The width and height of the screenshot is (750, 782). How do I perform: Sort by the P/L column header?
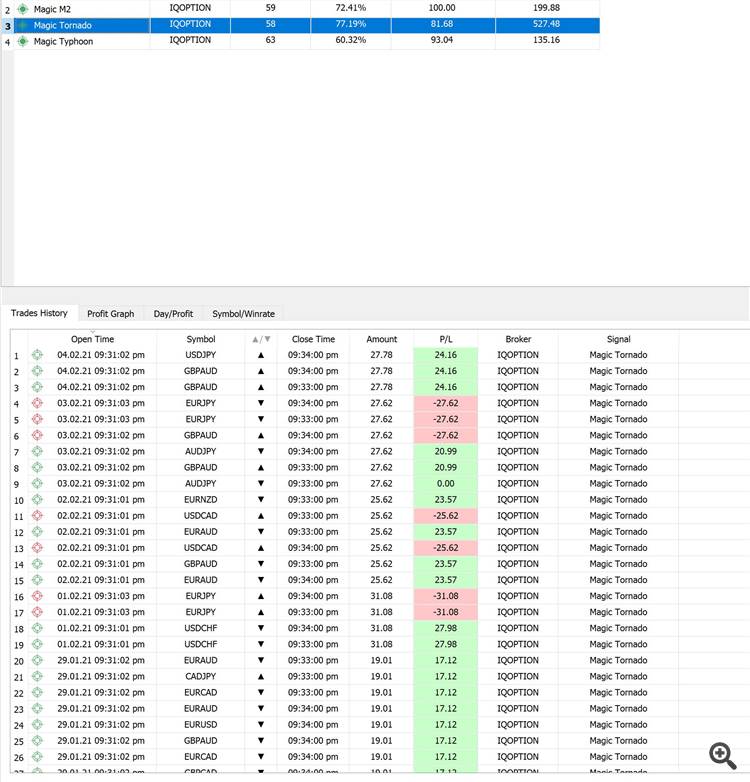[x=446, y=339]
